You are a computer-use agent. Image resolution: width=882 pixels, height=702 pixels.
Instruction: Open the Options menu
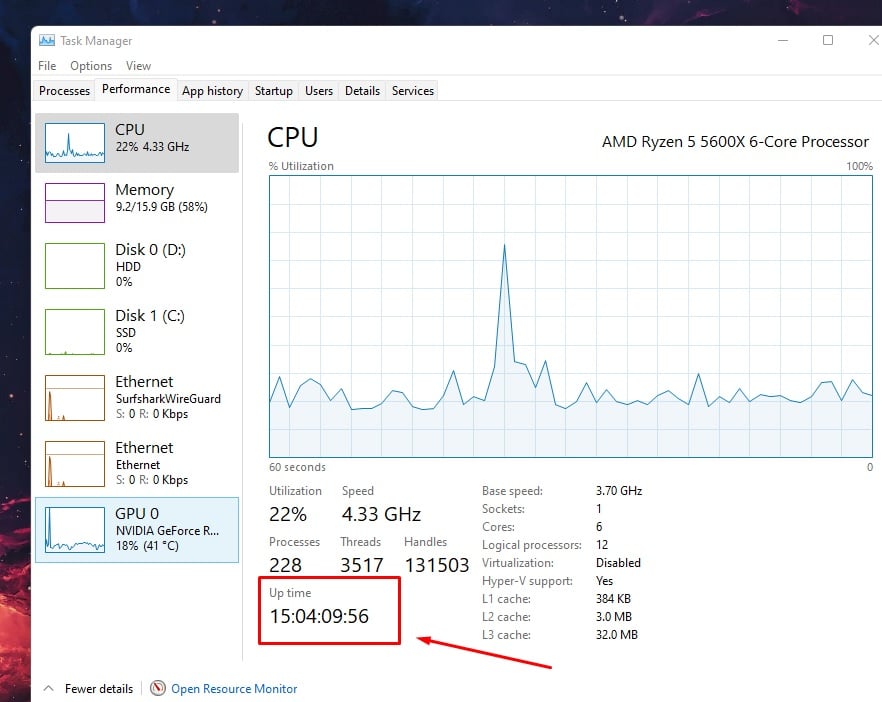91,66
